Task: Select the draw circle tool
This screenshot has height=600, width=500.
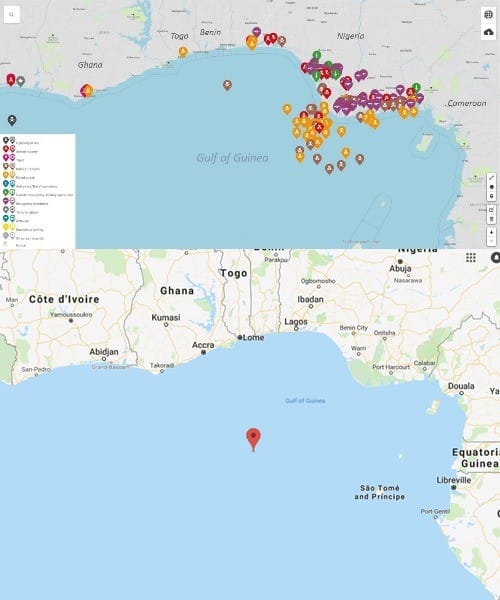Action: 492,187
